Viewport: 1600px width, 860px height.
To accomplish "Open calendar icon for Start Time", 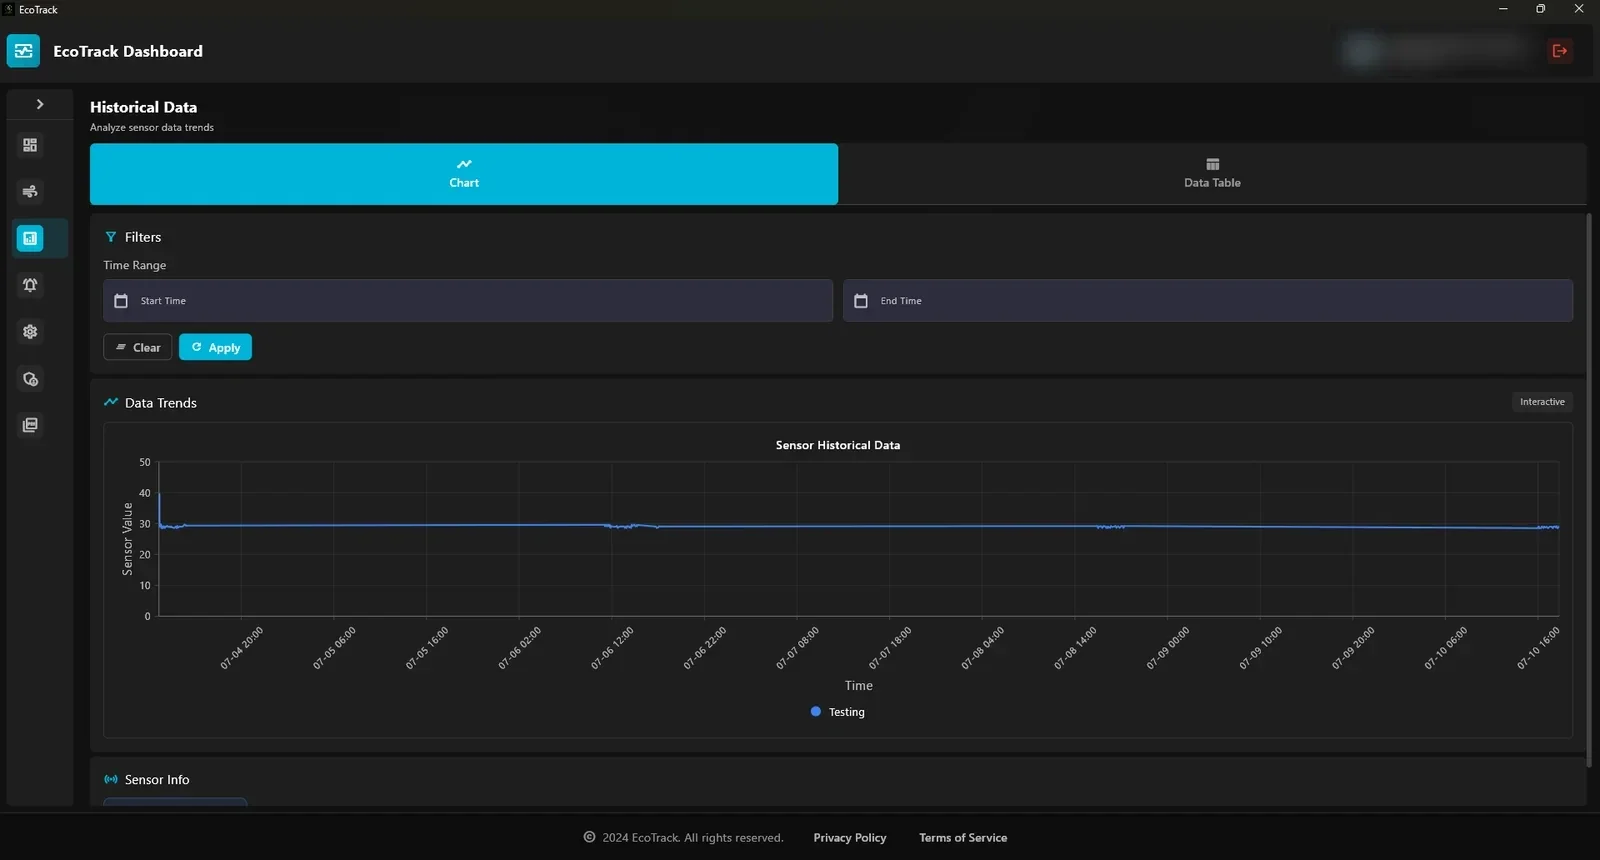I will [121, 301].
